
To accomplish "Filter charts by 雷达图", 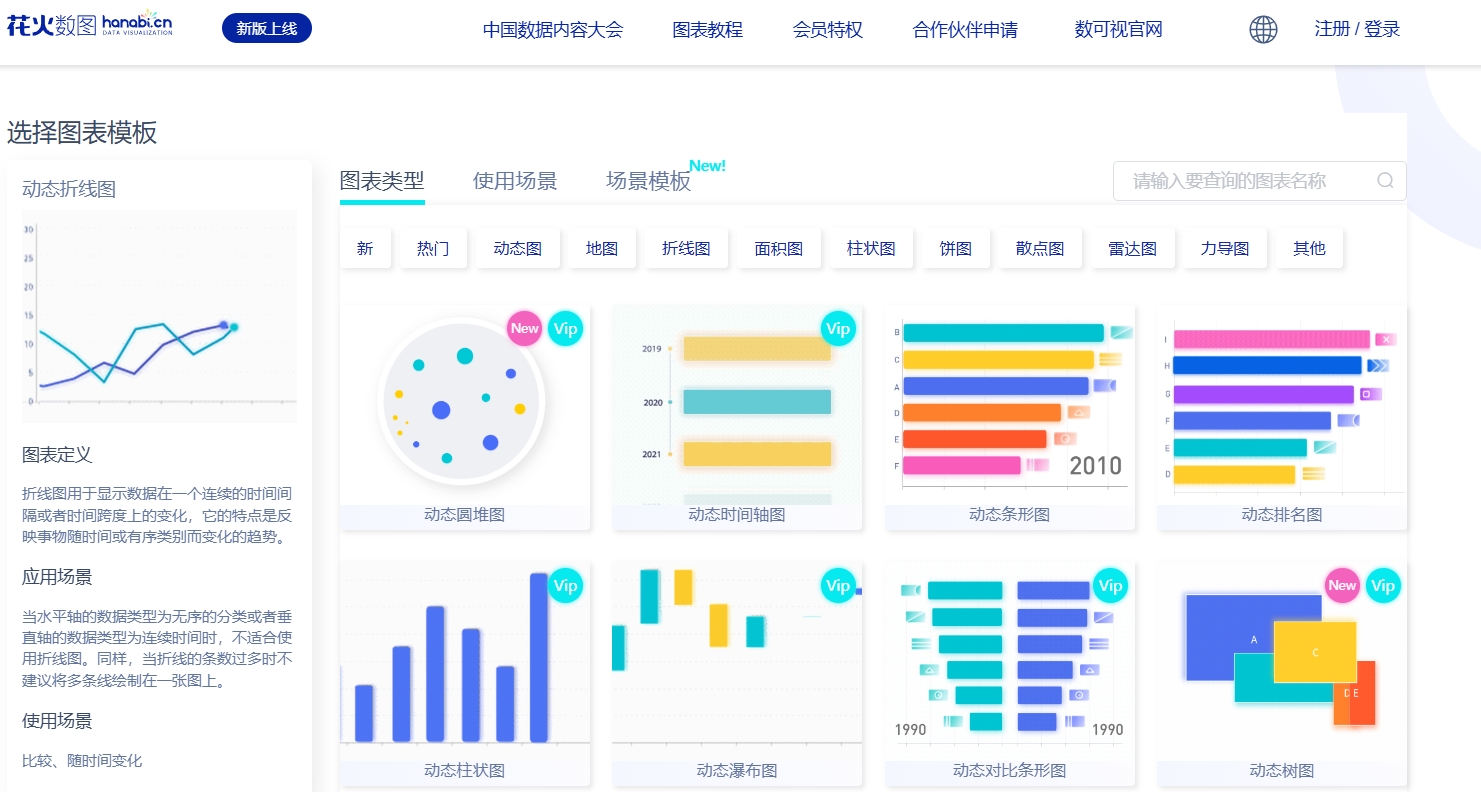I will tap(1133, 248).
